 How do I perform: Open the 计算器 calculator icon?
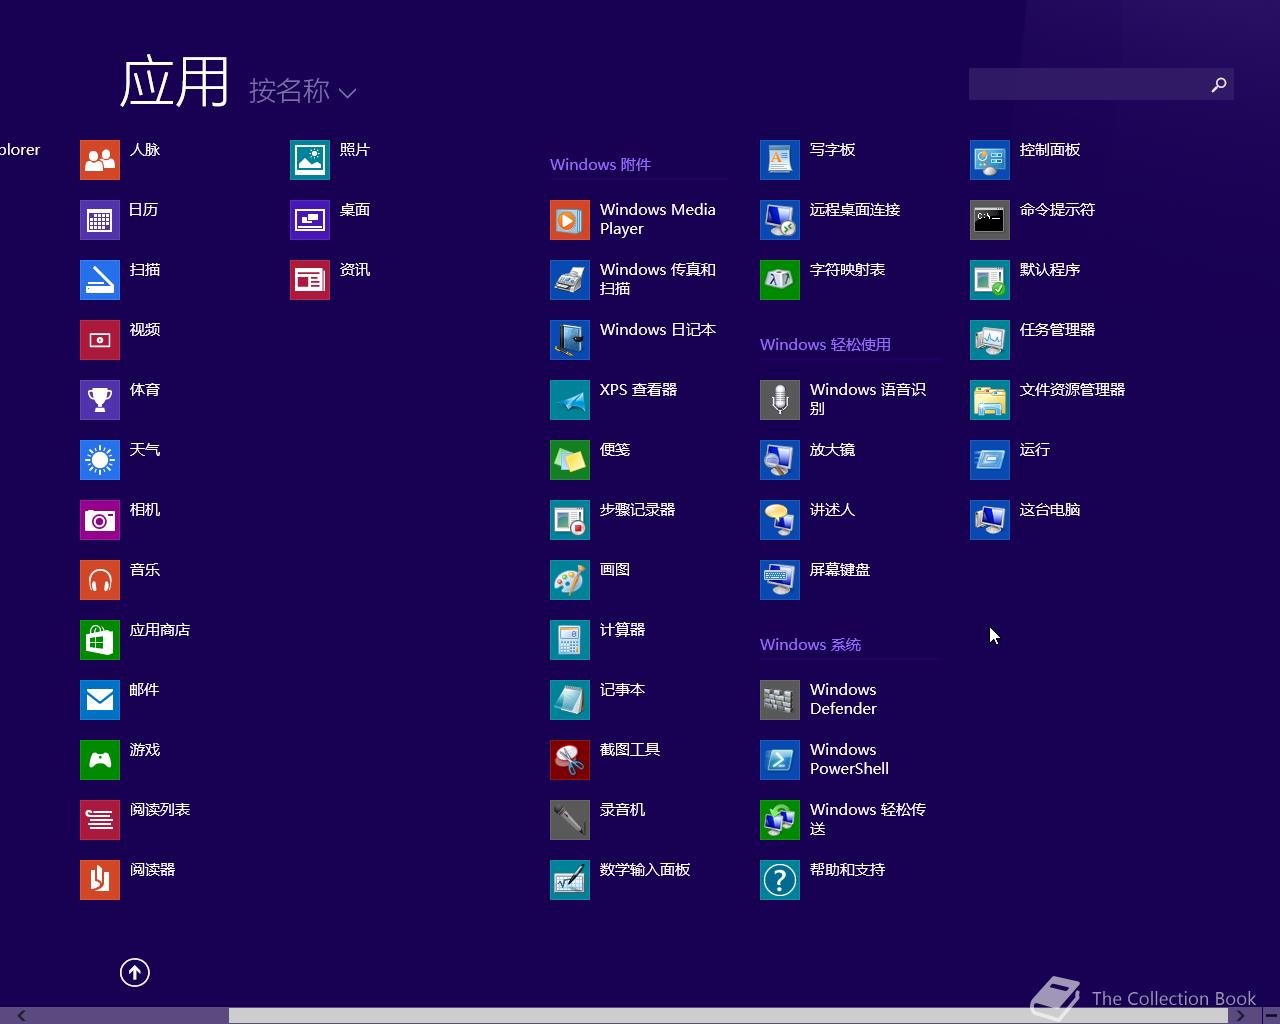570,640
